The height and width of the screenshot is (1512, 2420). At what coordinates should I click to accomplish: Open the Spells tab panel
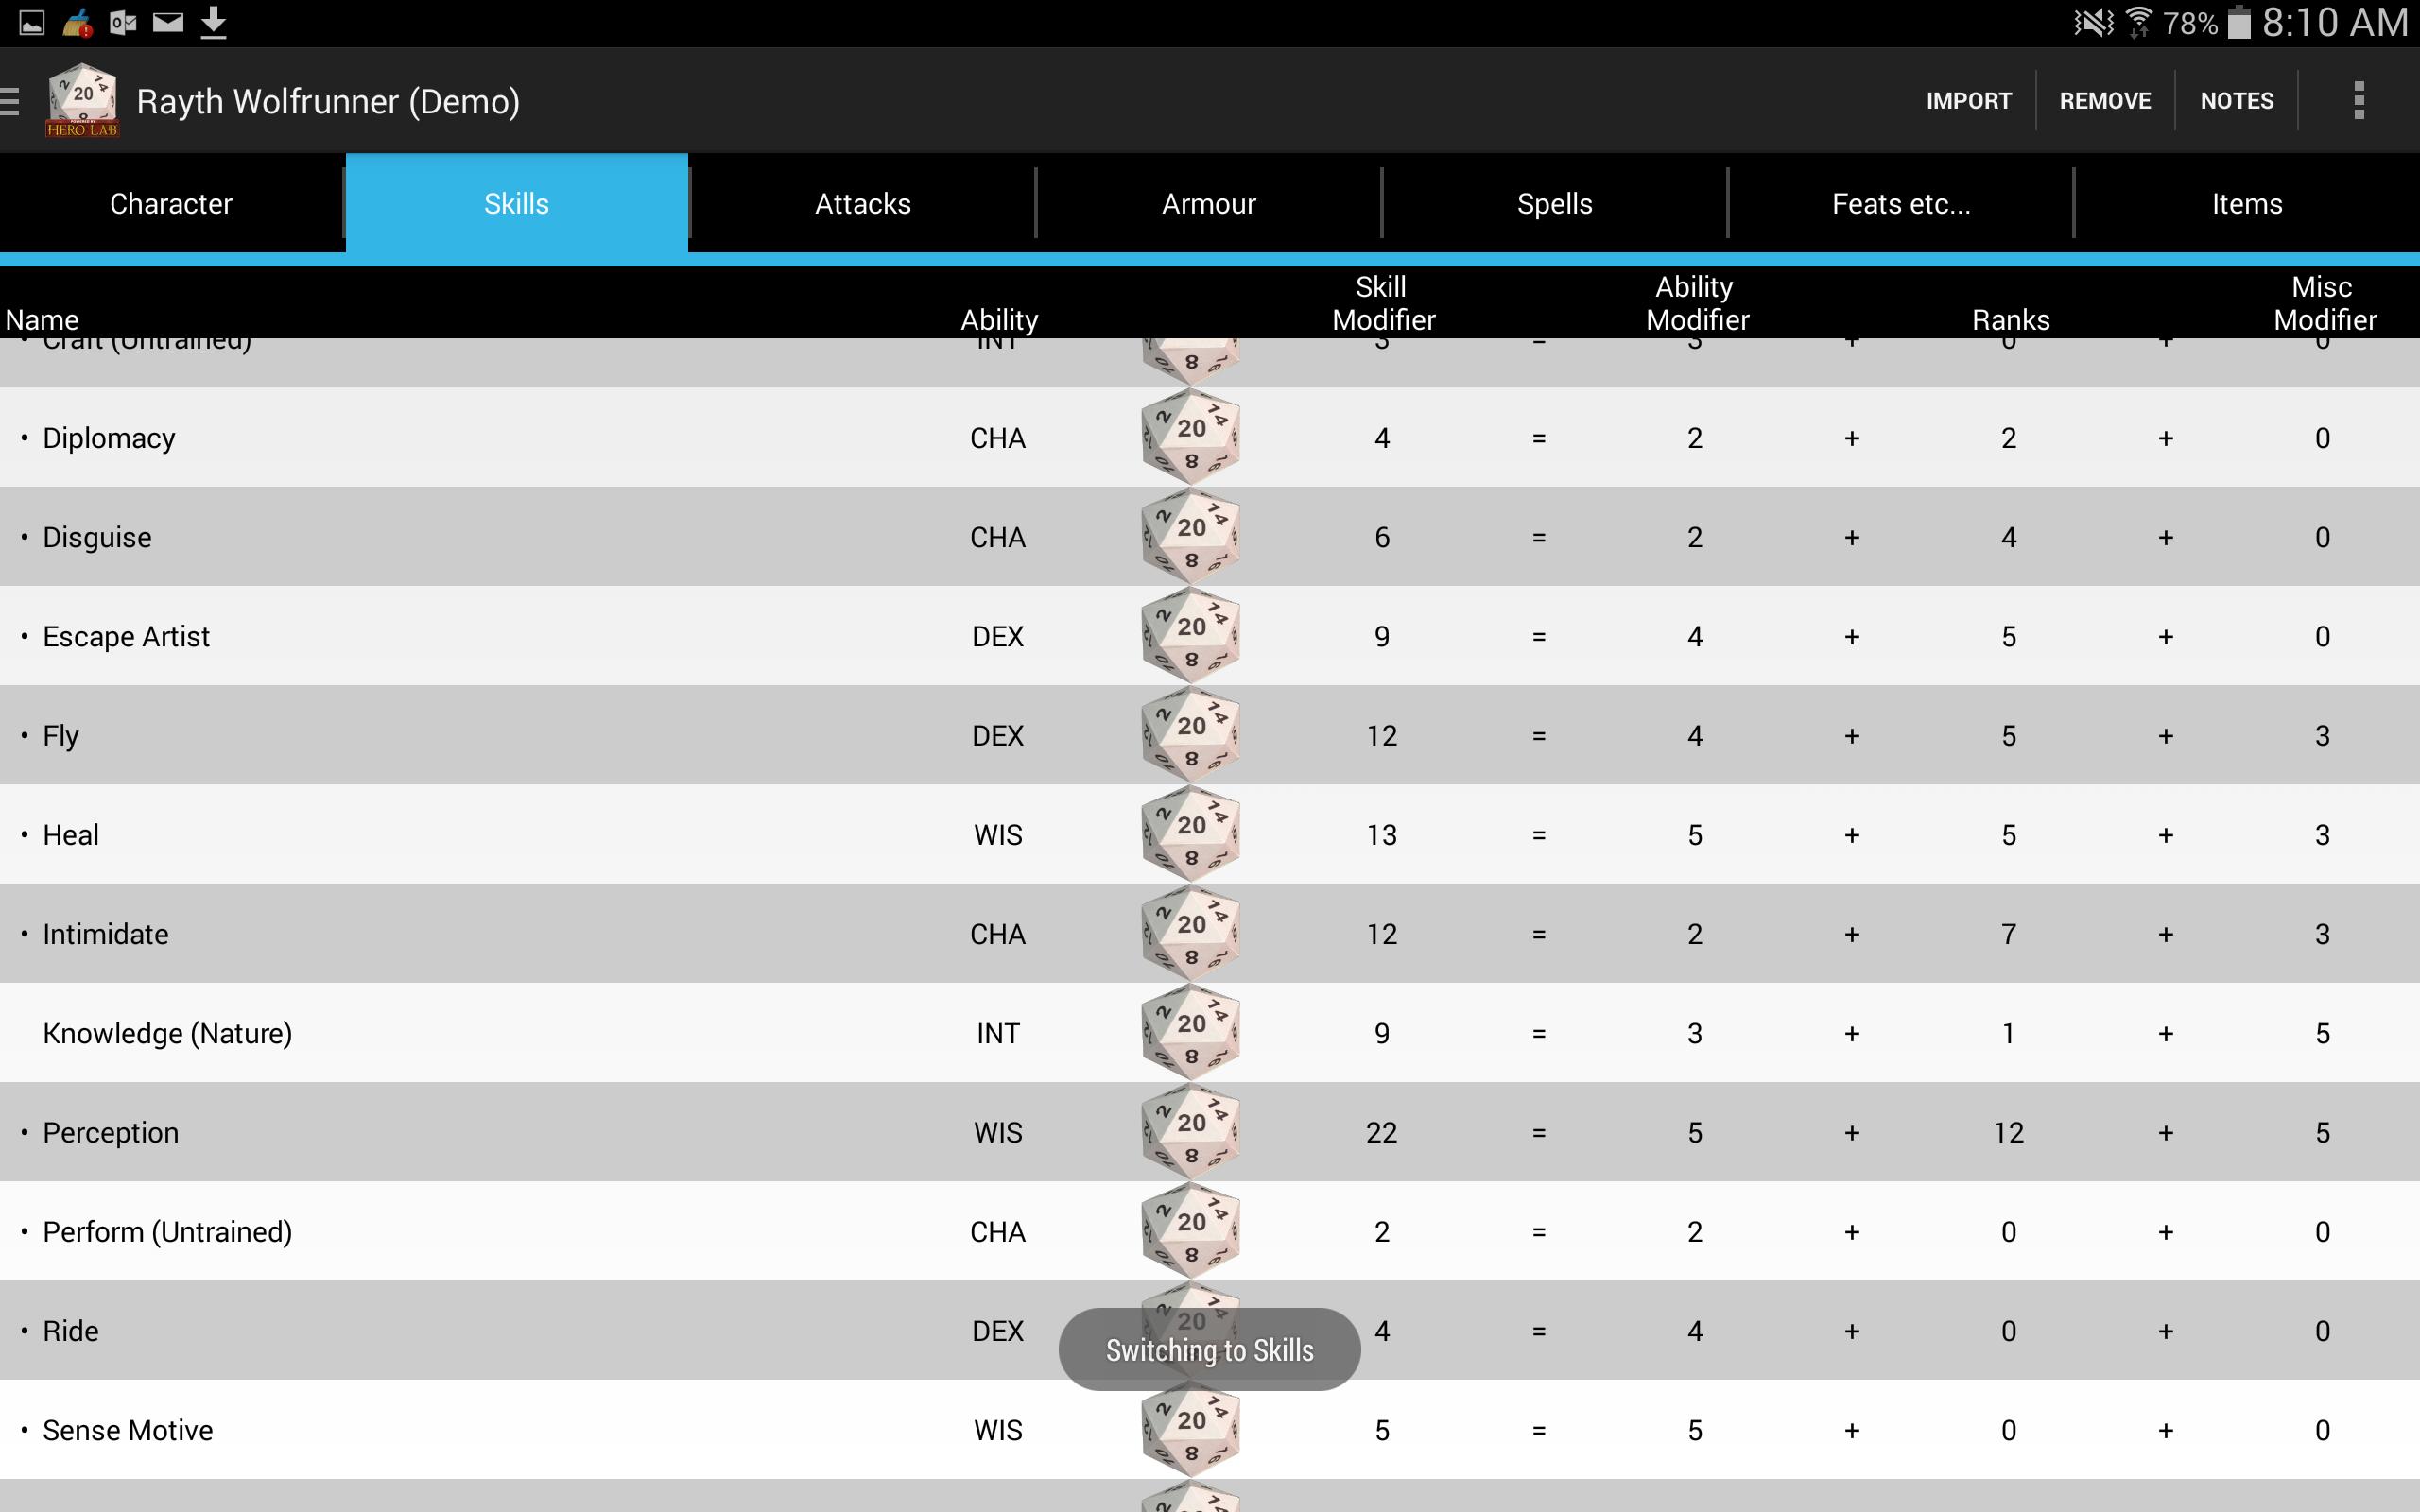pos(1552,204)
